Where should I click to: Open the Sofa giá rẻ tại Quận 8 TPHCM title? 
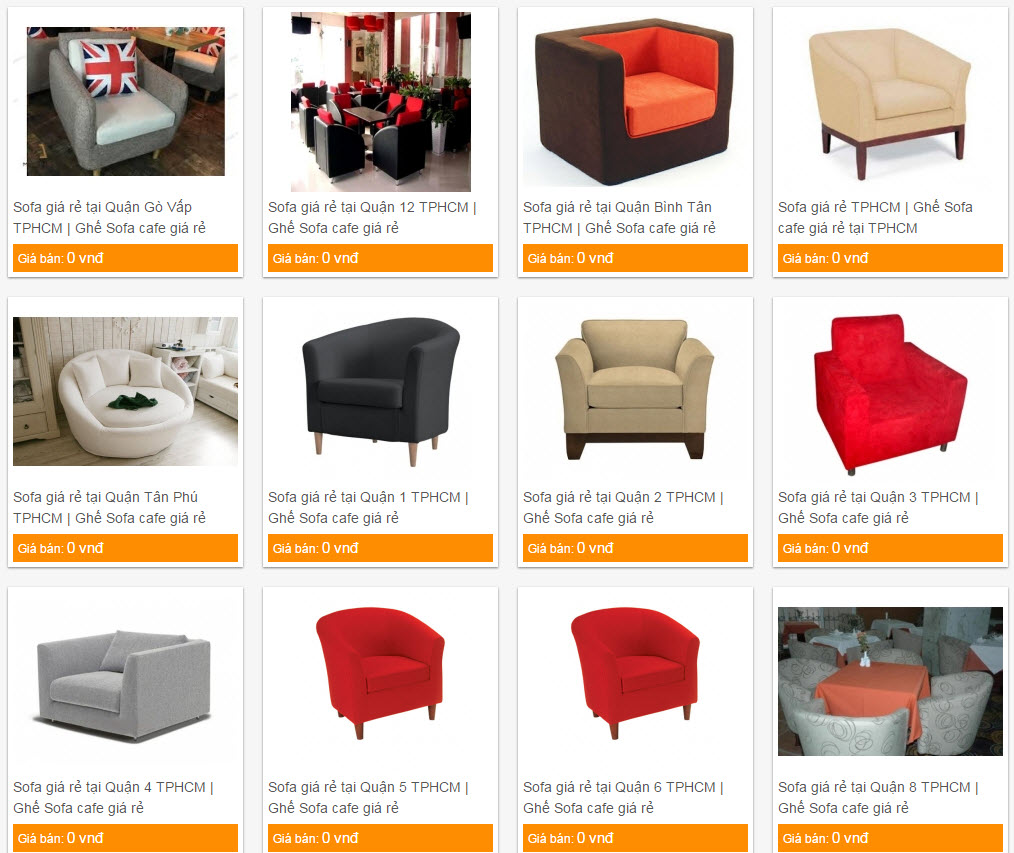[879, 797]
